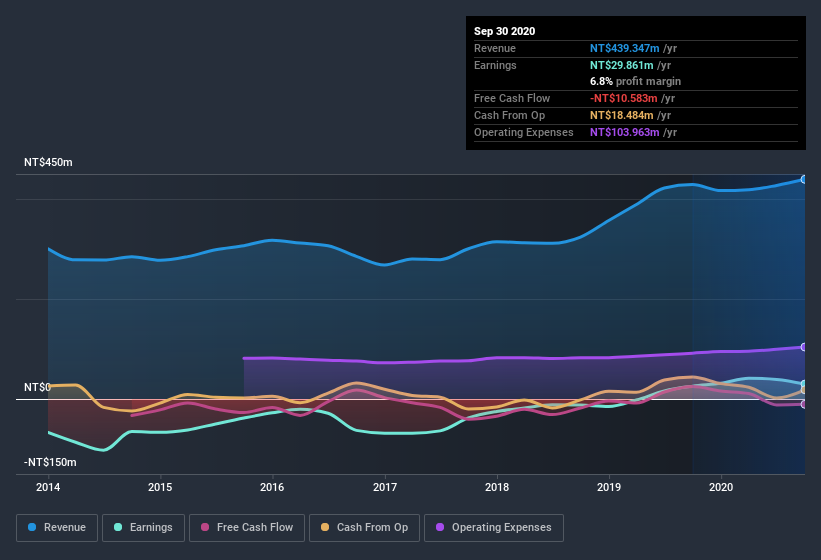This screenshot has height=560, width=821.
Task: Click the NT$450m y-axis label
Action: (x=48, y=162)
